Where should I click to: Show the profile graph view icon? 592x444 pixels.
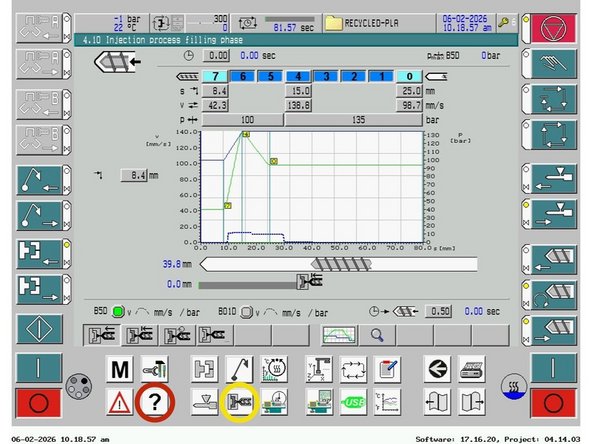click(339, 335)
